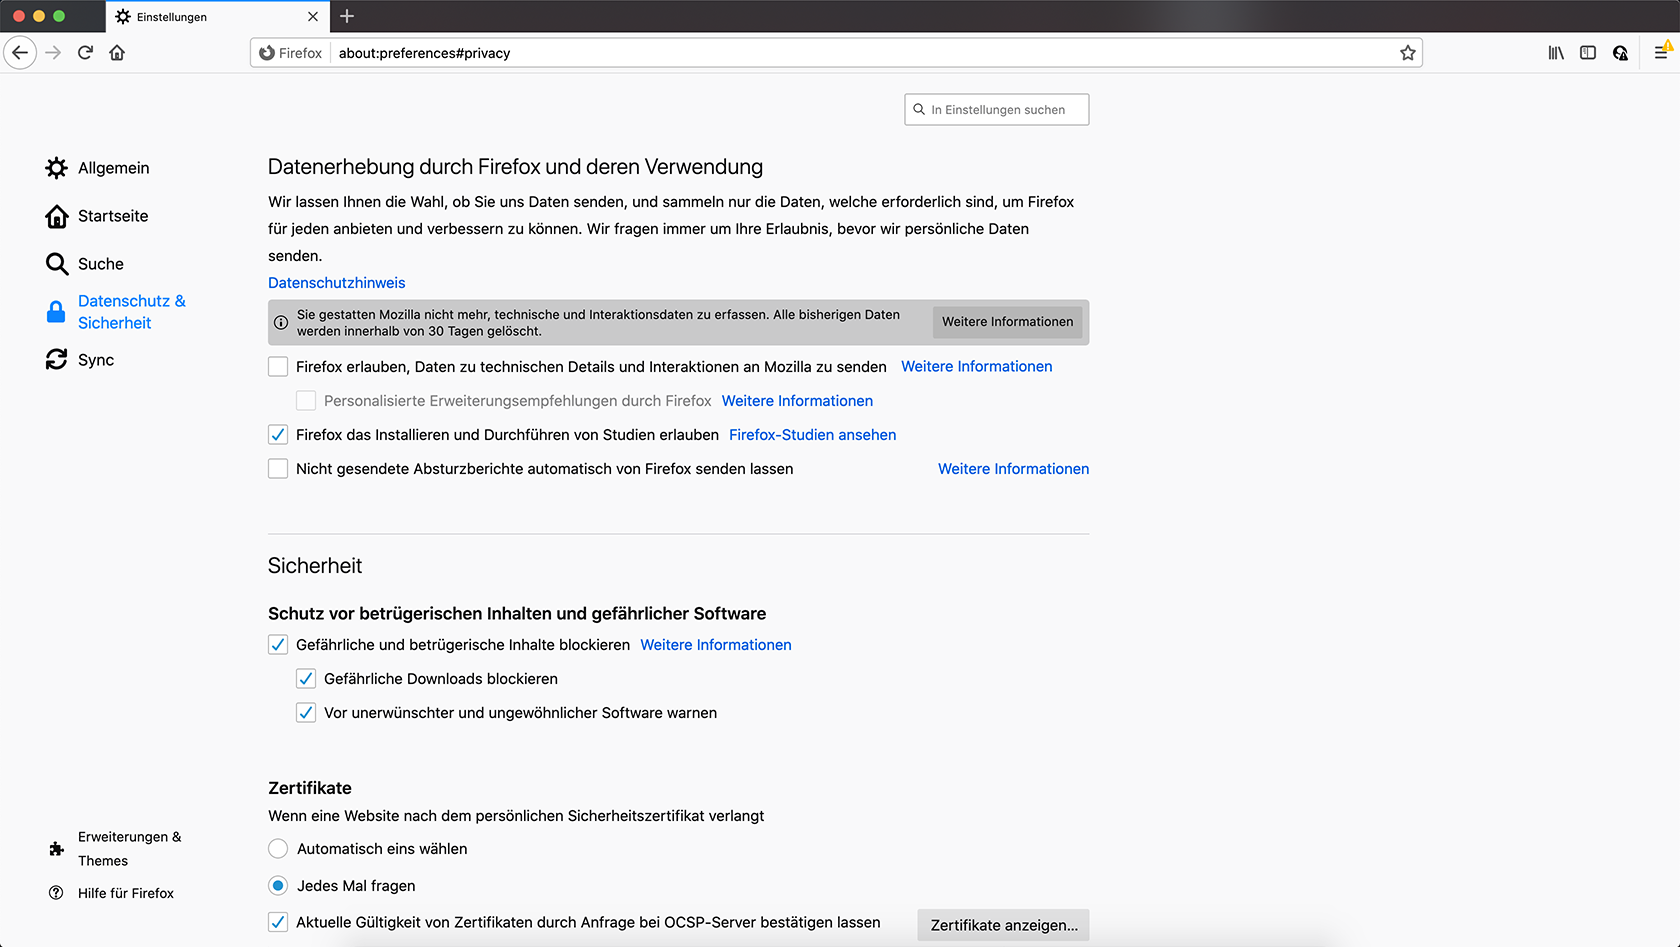The height and width of the screenshot is (947, 1680).
Task: Open Weitere Informationen link for technical data
Action: click(977, 367)
